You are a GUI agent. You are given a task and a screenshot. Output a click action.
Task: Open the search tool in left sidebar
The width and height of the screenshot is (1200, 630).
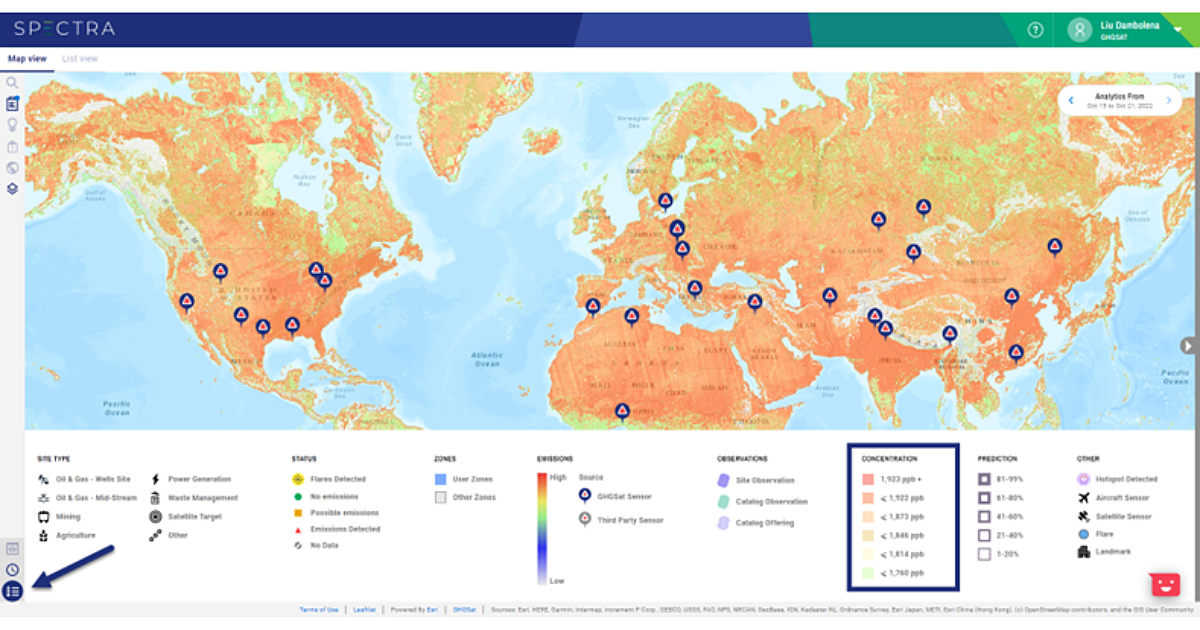[x=12, y=83]
